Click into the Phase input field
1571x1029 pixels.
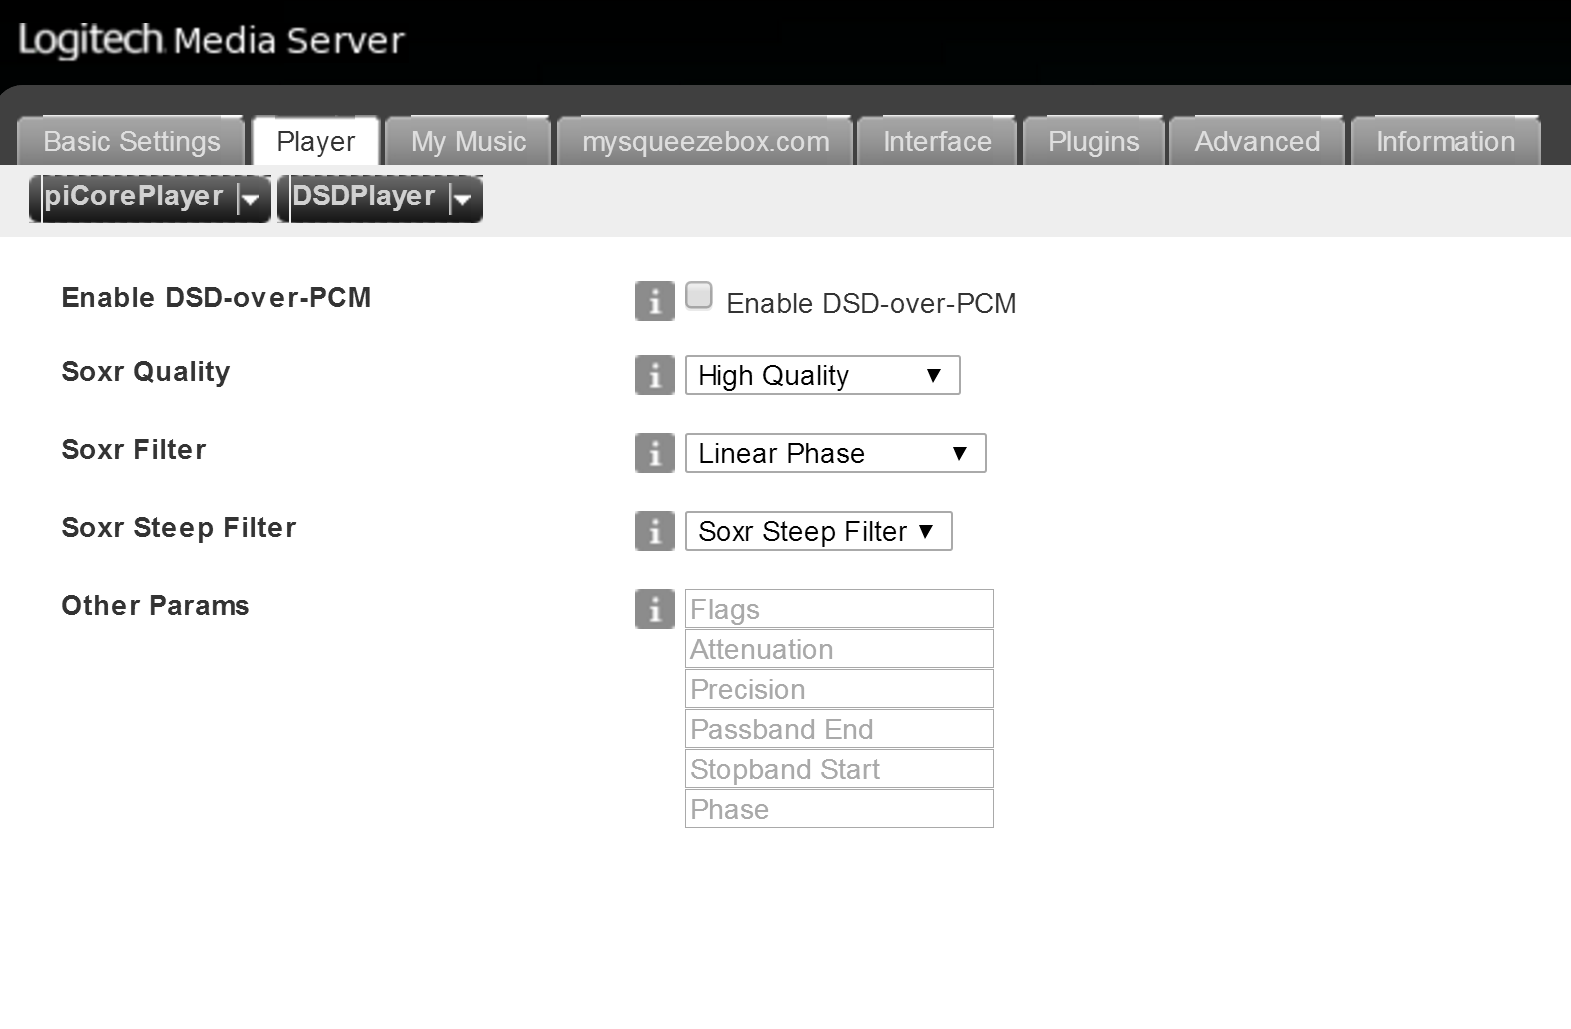point(839,809)
